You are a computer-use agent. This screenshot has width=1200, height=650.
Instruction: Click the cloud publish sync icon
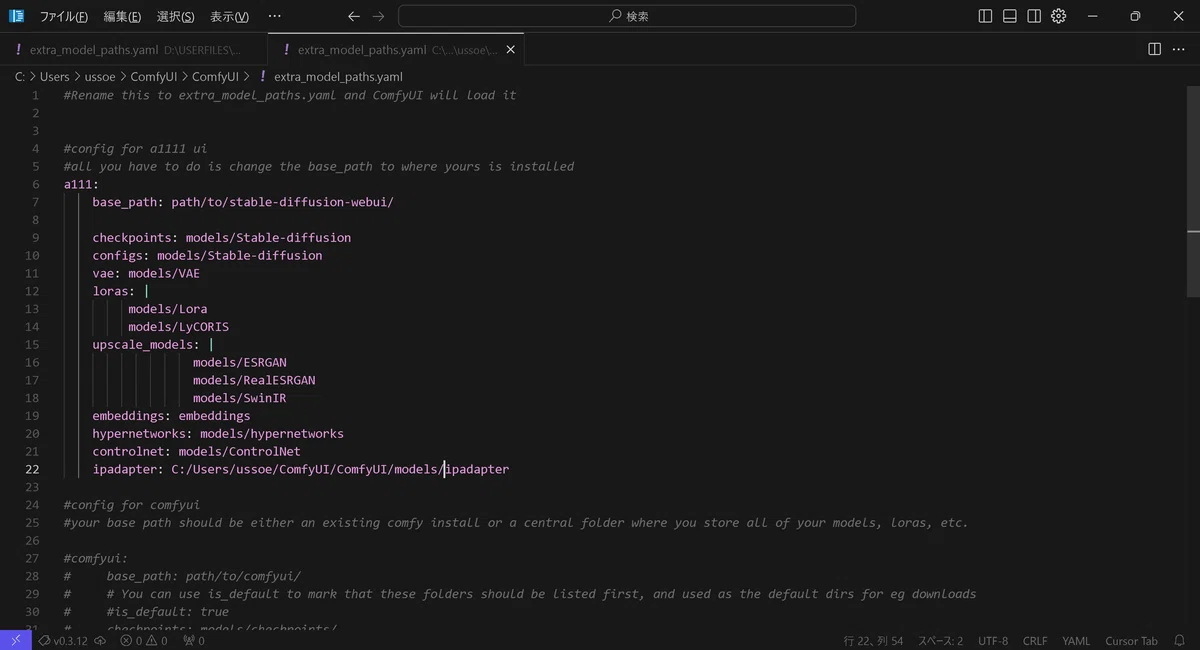click(x=100, y=641)
